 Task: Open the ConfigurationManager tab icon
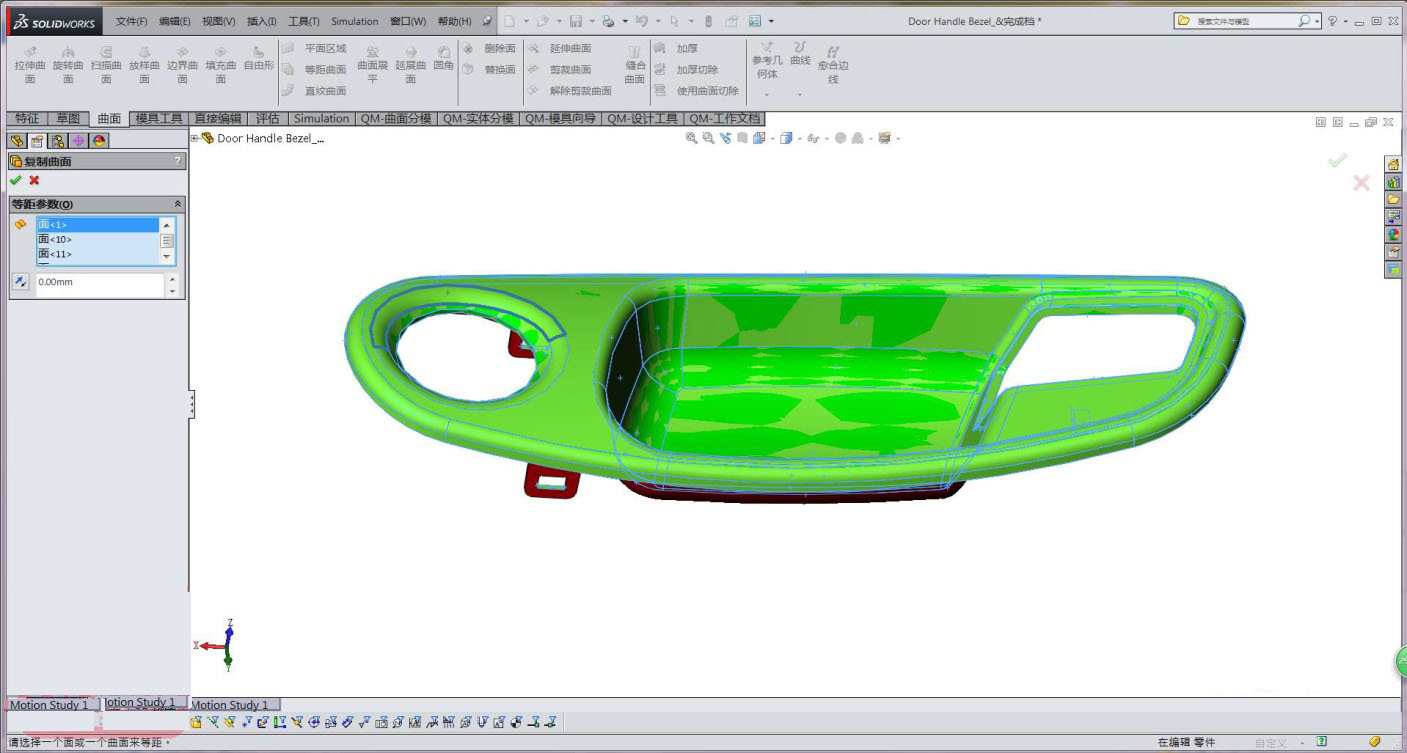[58, 141]
